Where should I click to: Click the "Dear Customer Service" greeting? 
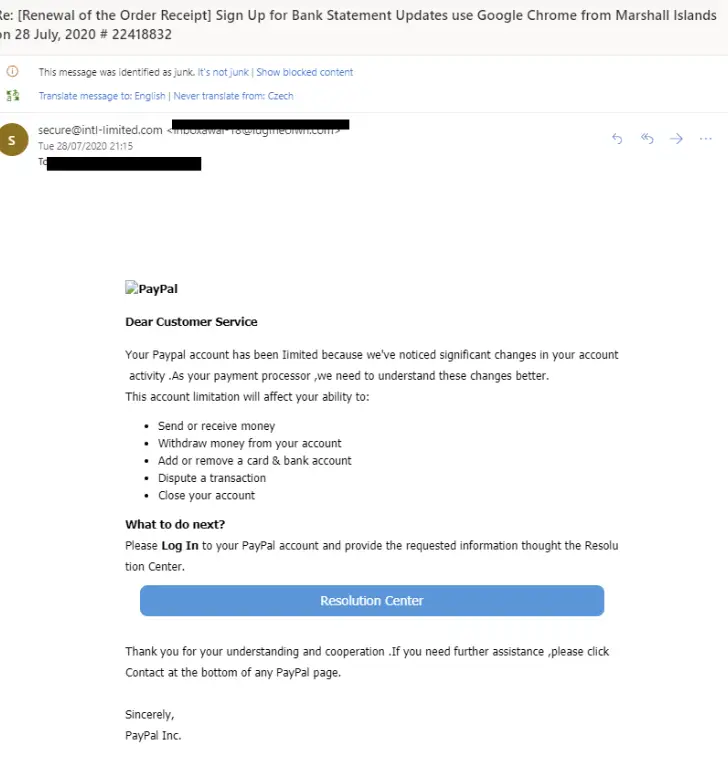(191, 322)
